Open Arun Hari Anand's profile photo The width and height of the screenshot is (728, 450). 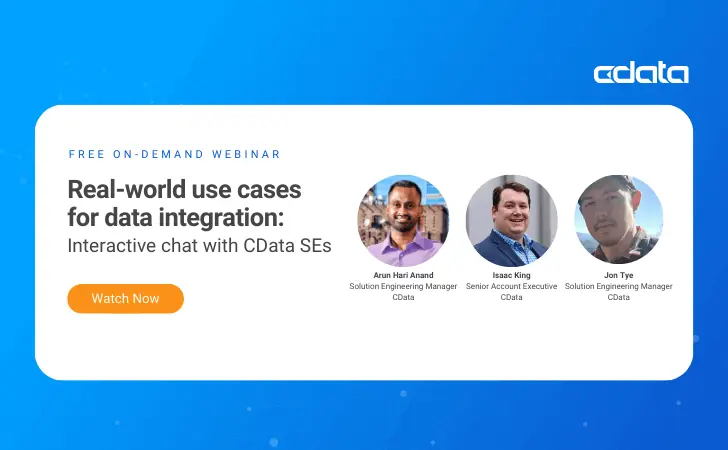[403, 220]
